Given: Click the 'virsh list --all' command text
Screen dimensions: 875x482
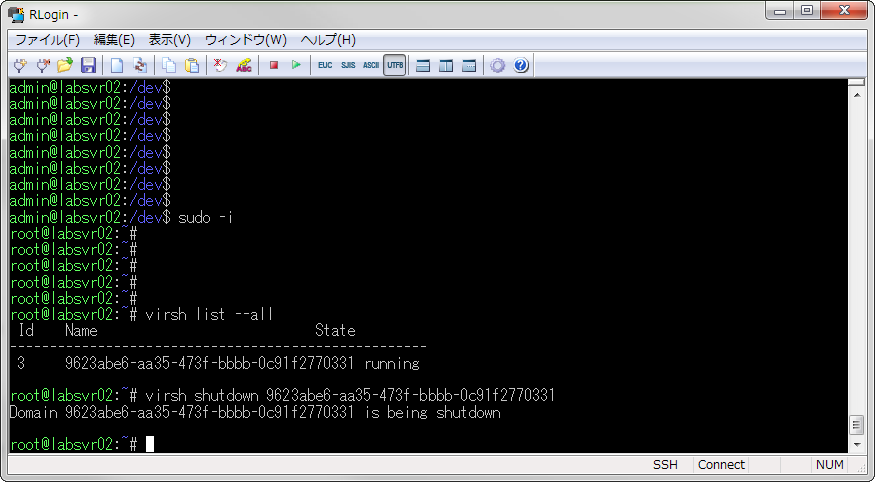Looking at the screenshot, I should [x=209, y=315].
